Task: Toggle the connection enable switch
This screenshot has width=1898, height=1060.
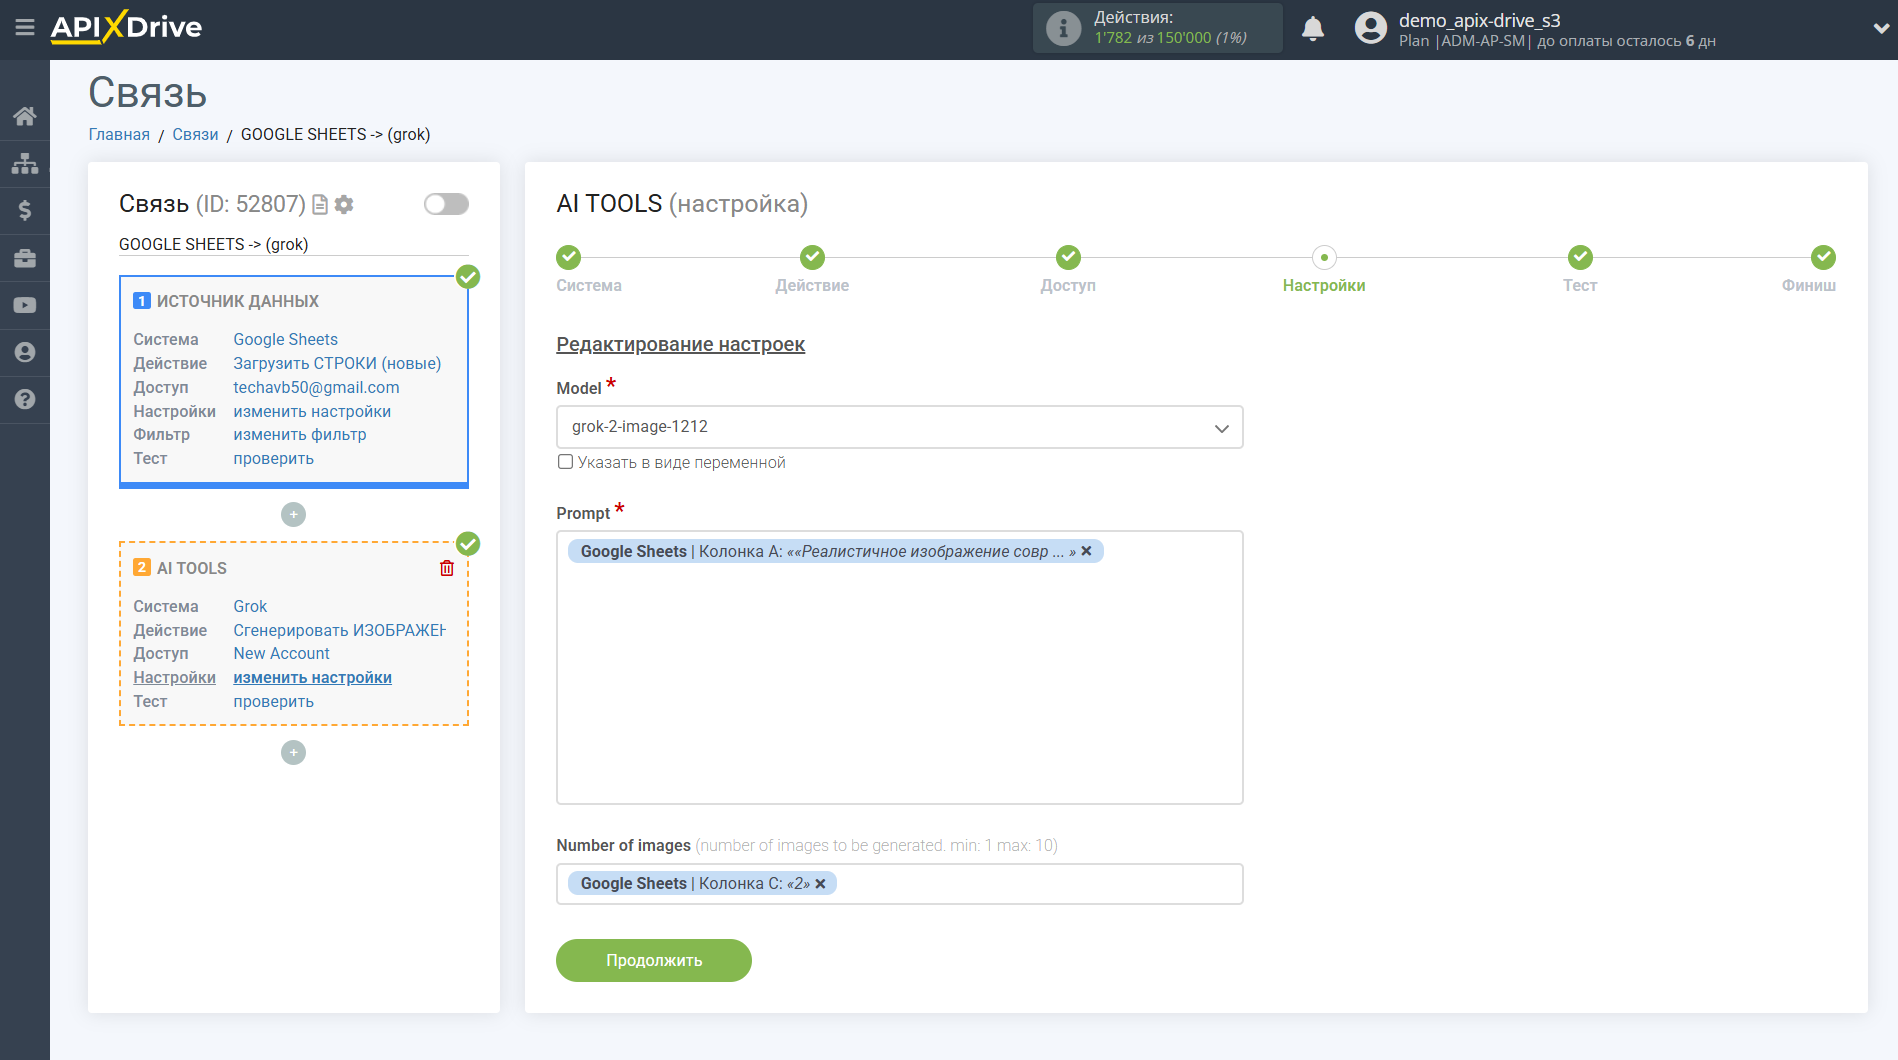Action: tap(446, 204)
